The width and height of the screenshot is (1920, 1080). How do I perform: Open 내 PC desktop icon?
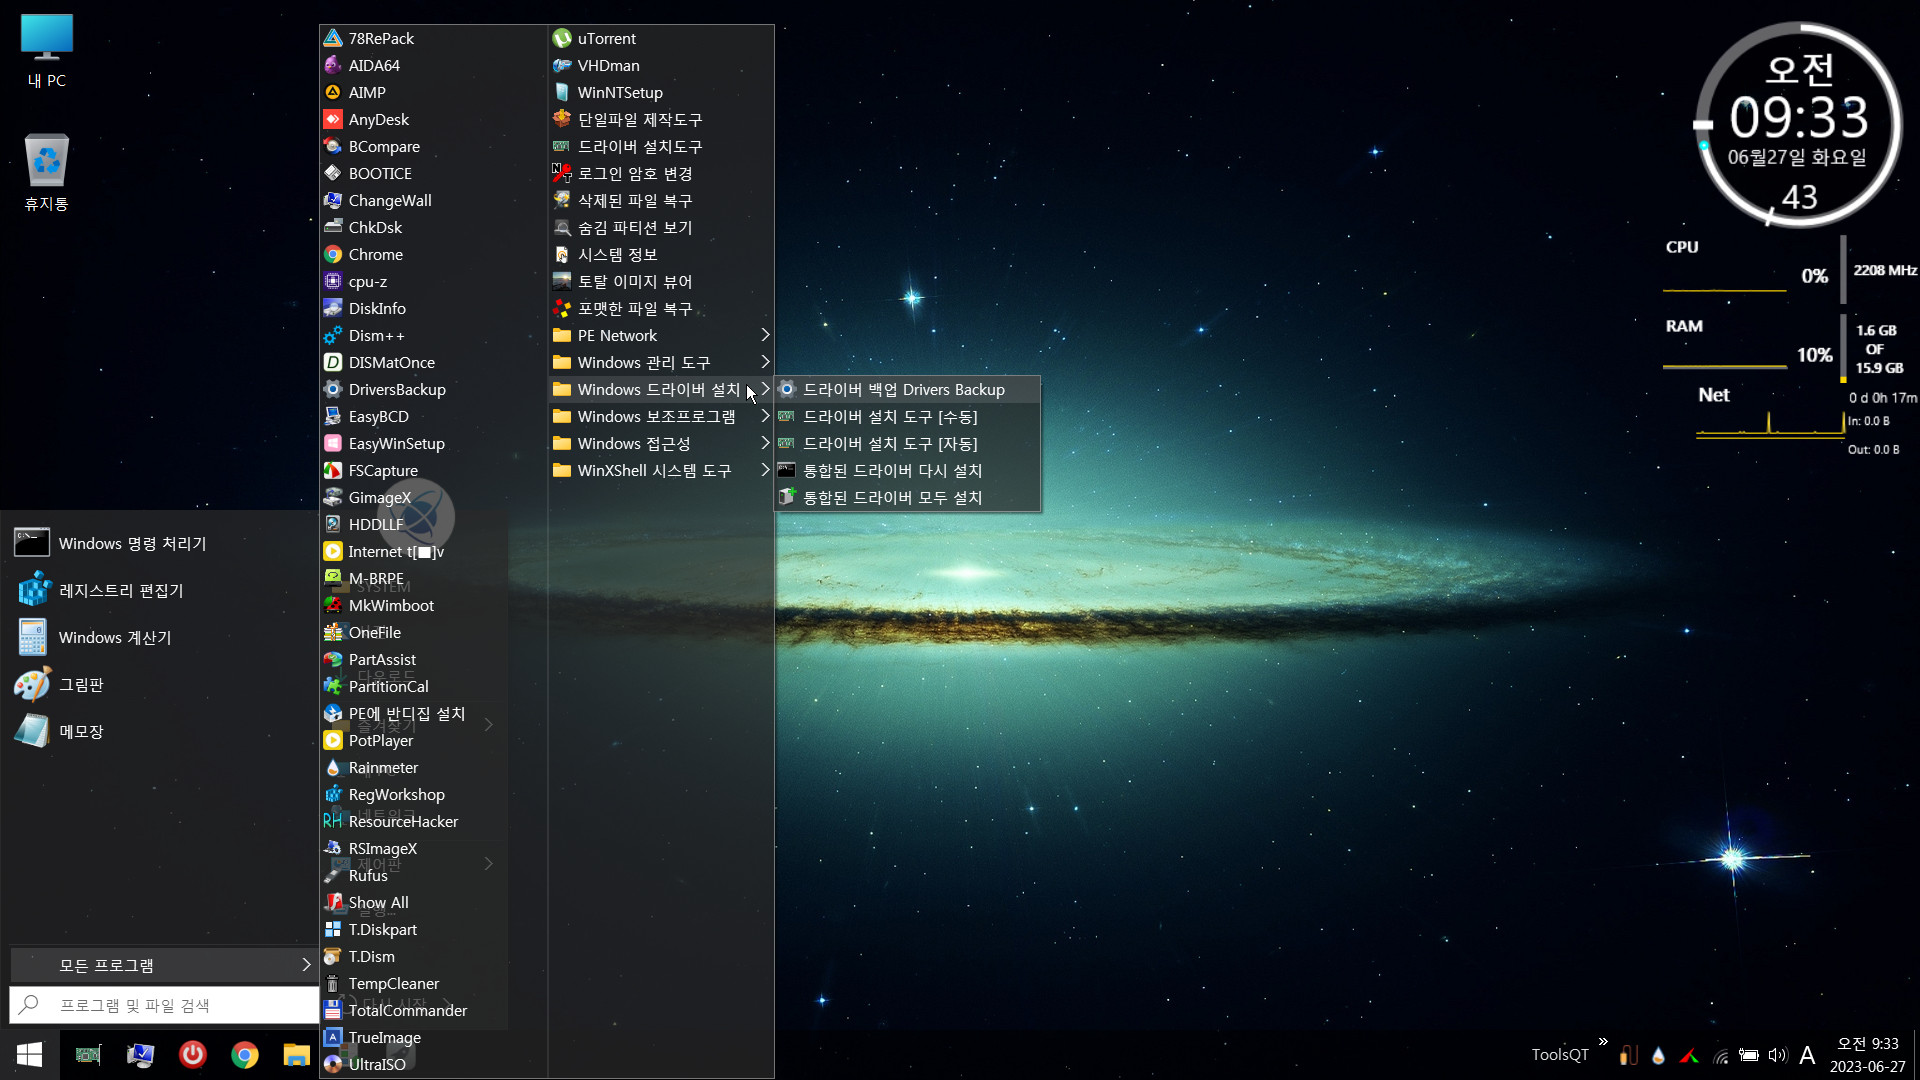pyautogui.click(x=47, y=50)
